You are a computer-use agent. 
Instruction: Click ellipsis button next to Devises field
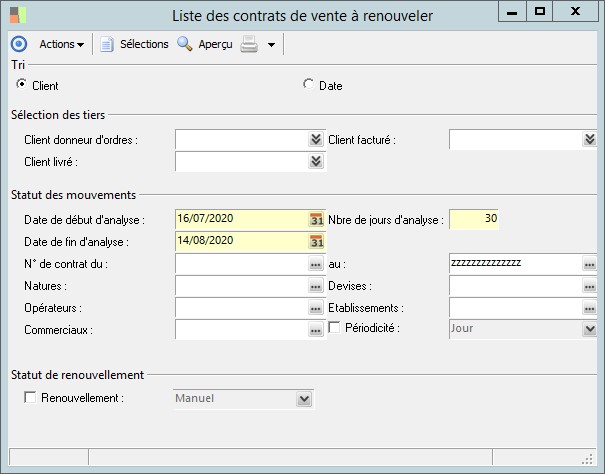tap(590, 286)
